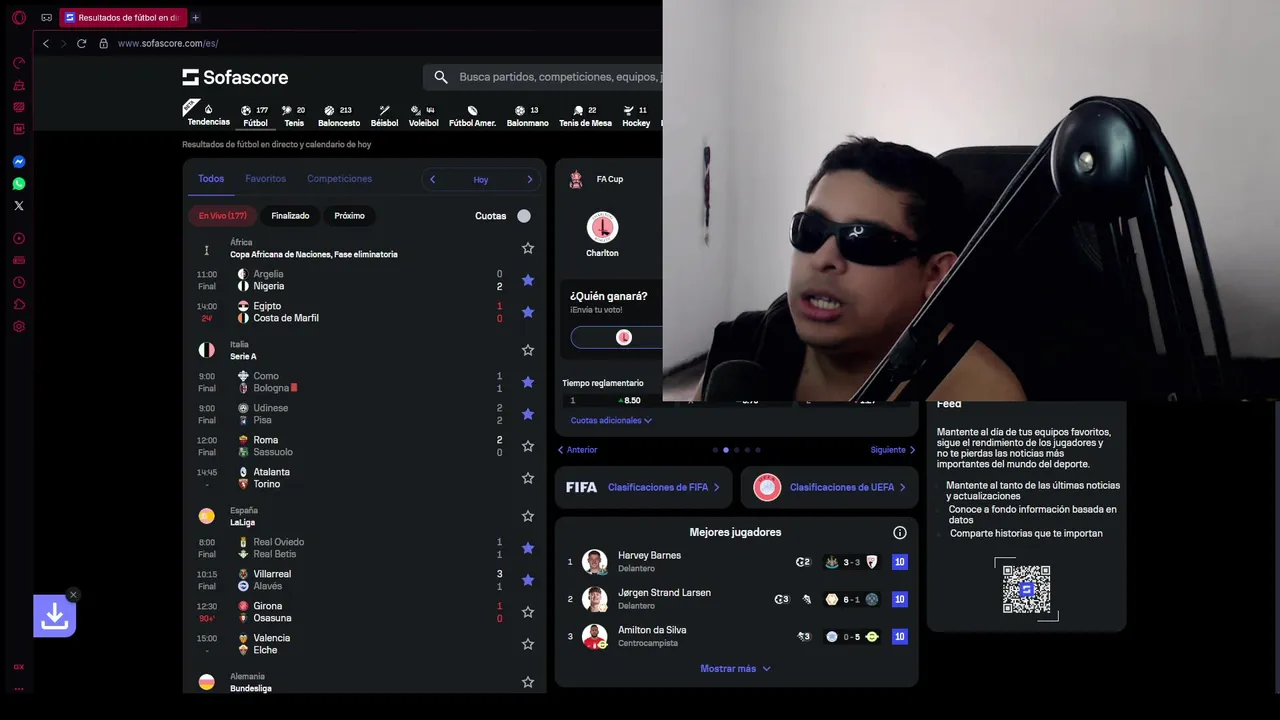Close the download app popup
1280x720 pixels.
73,595
